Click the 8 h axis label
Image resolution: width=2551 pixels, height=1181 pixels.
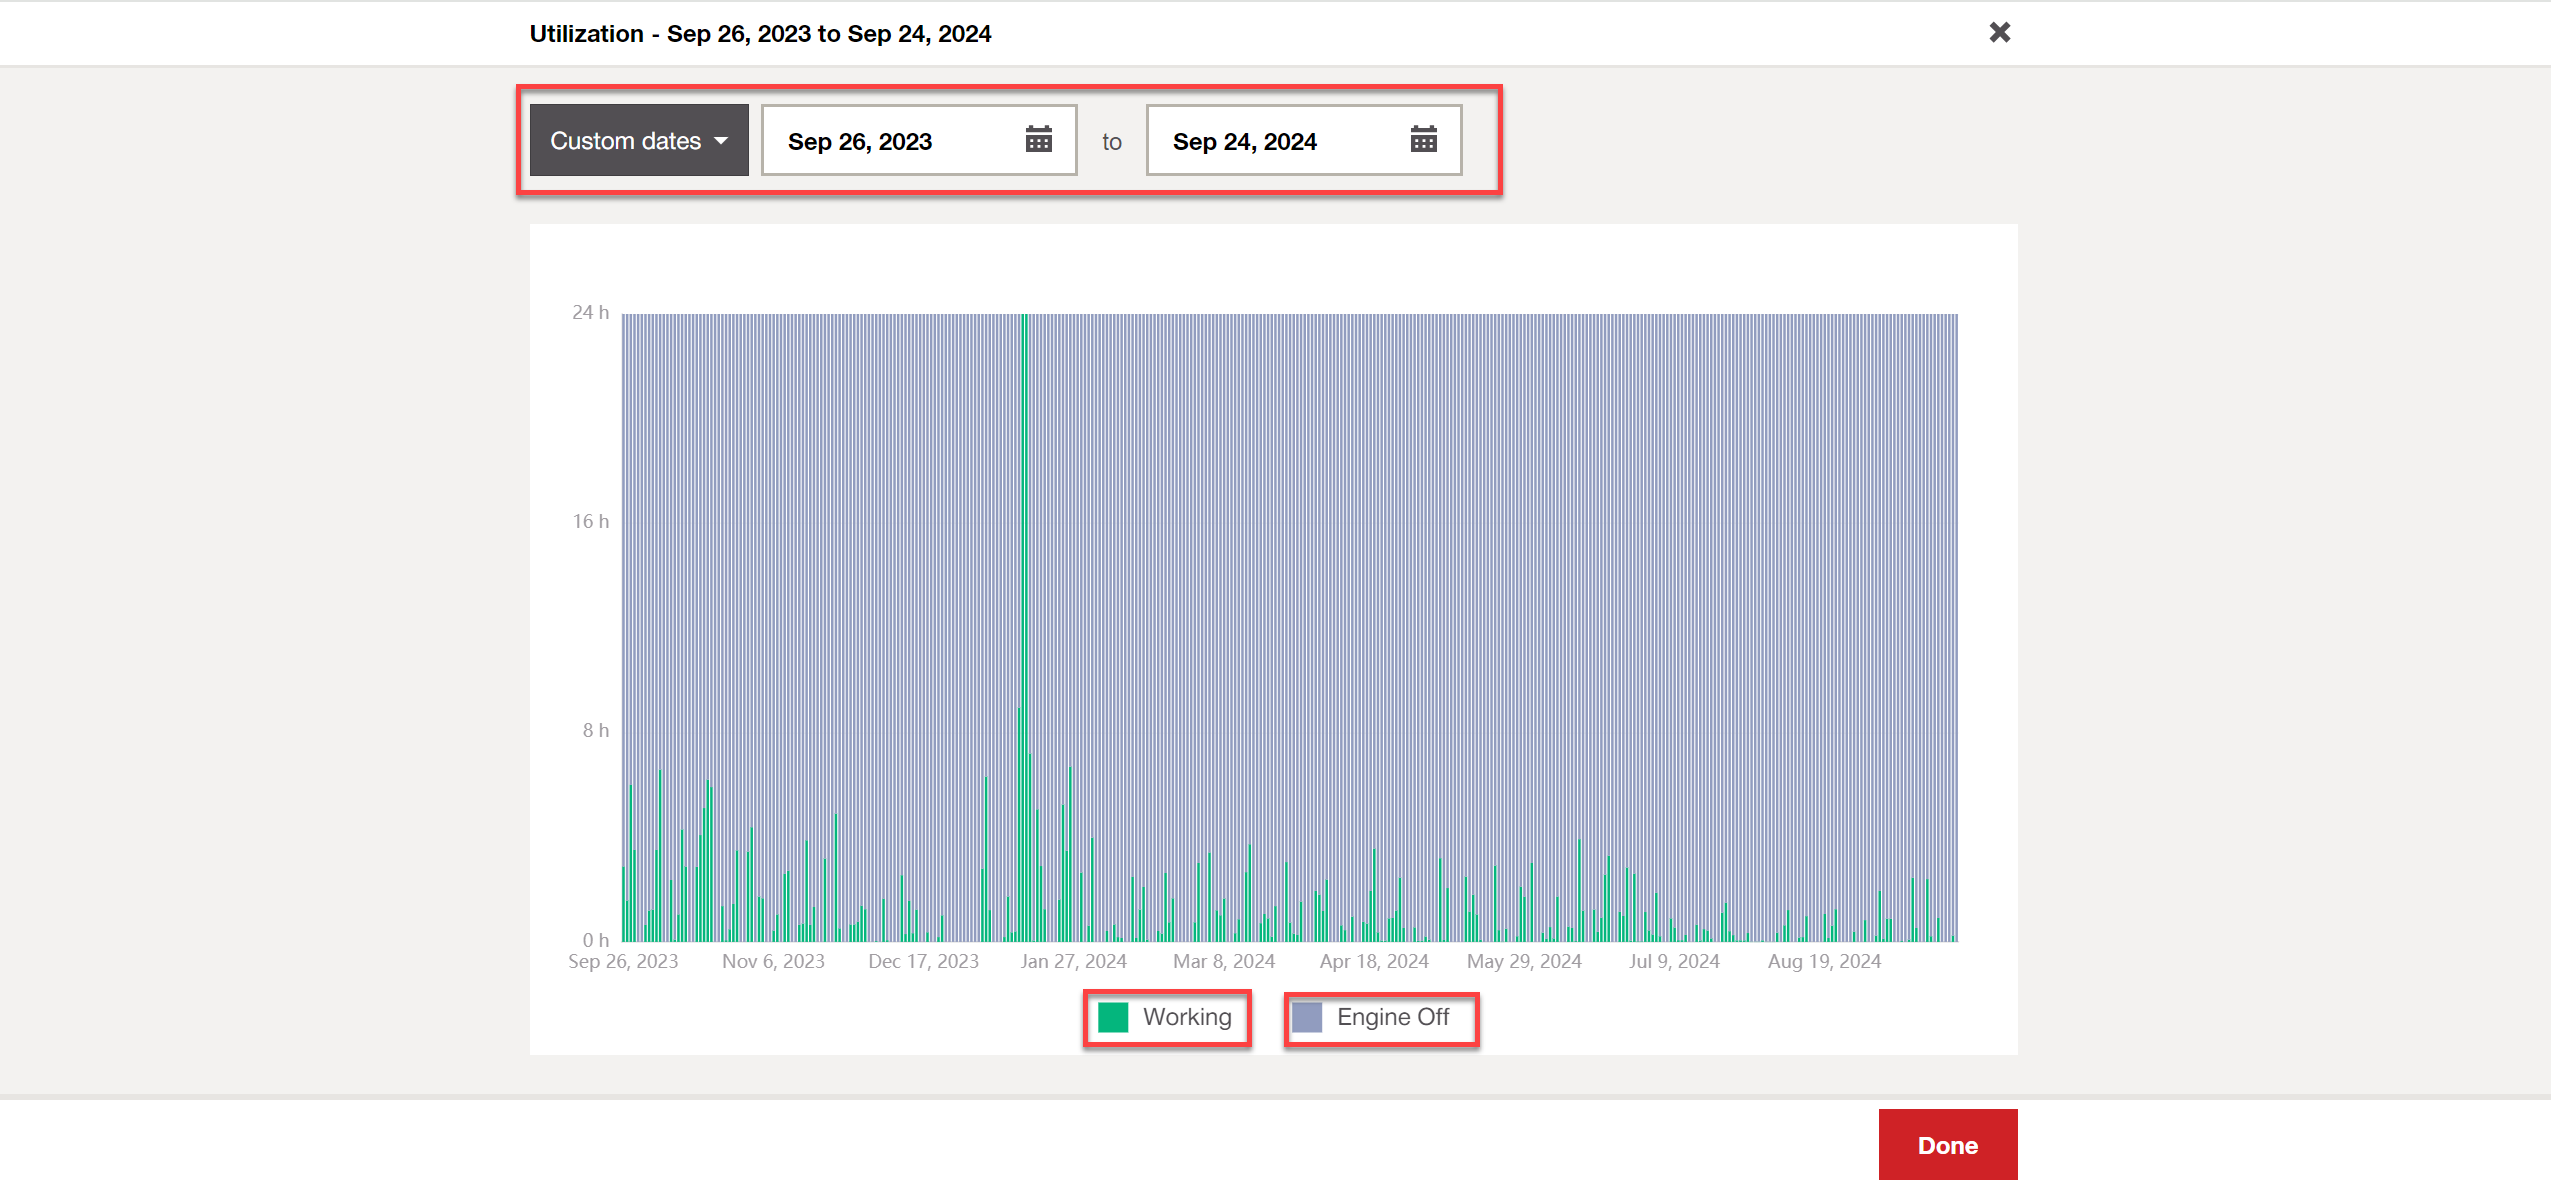[x=596, y=731]
